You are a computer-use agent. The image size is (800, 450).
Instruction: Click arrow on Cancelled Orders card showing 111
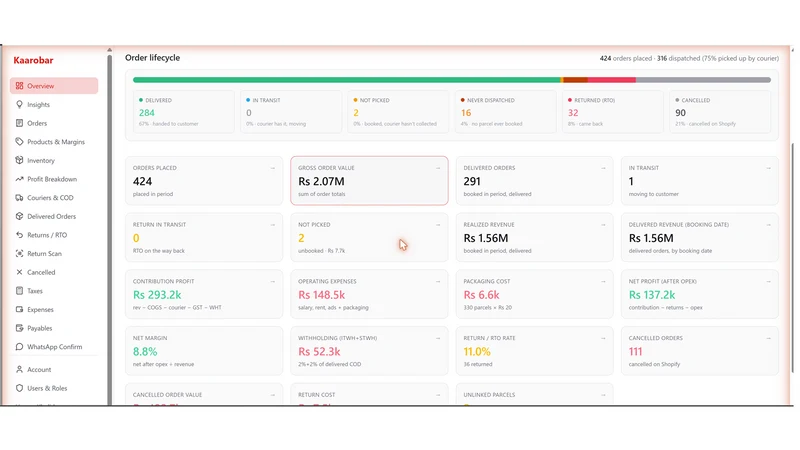pos(768,338)
